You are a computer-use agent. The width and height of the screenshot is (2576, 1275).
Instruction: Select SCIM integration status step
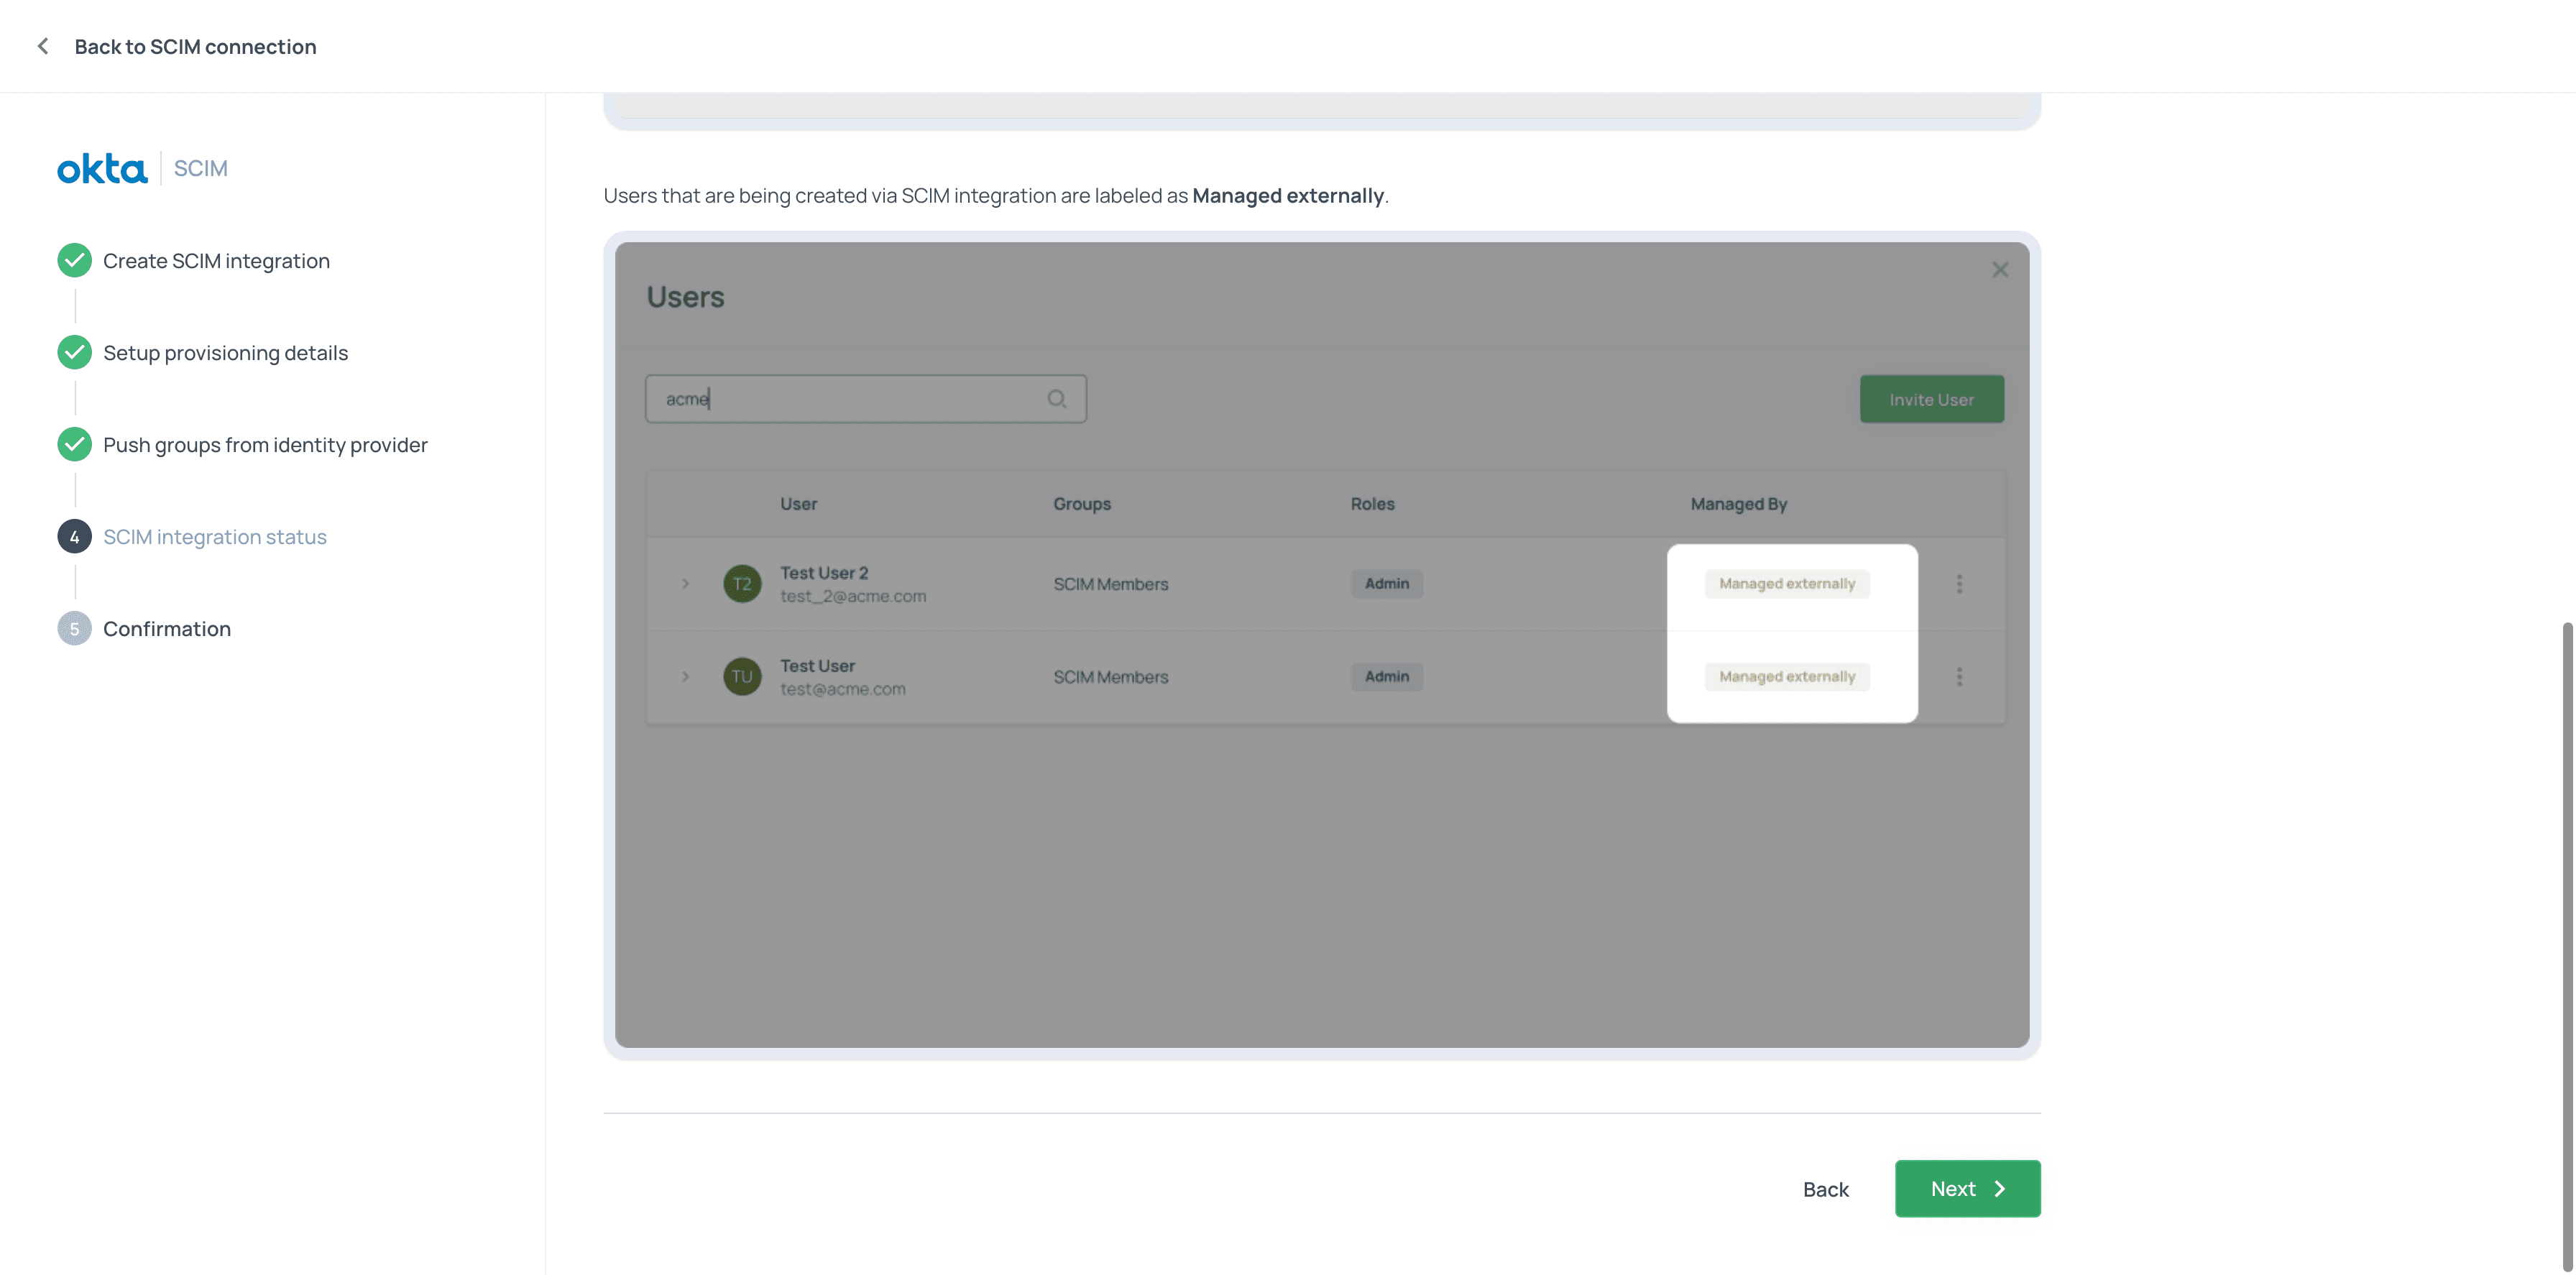215,536
